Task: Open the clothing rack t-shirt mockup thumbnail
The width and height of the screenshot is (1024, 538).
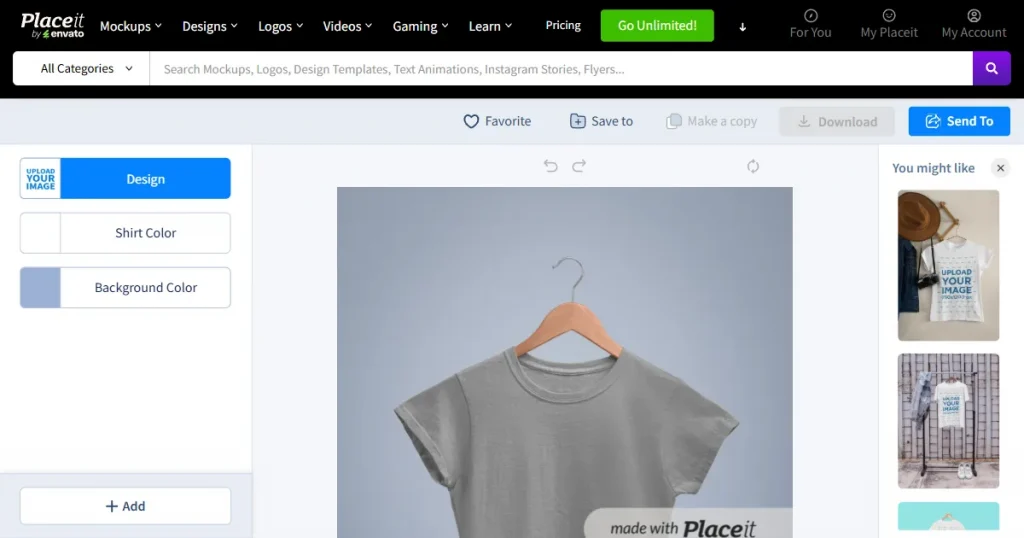Action: pyautogui.click(x=948, y=421)
